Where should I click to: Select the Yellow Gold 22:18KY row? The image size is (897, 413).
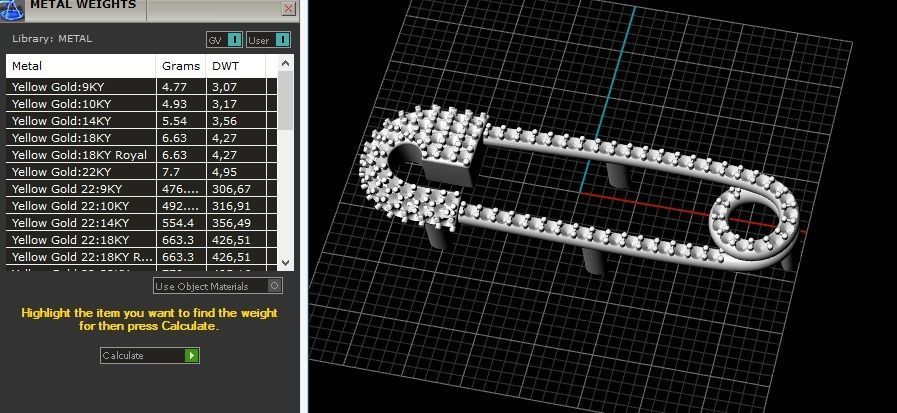click(141, 240)
